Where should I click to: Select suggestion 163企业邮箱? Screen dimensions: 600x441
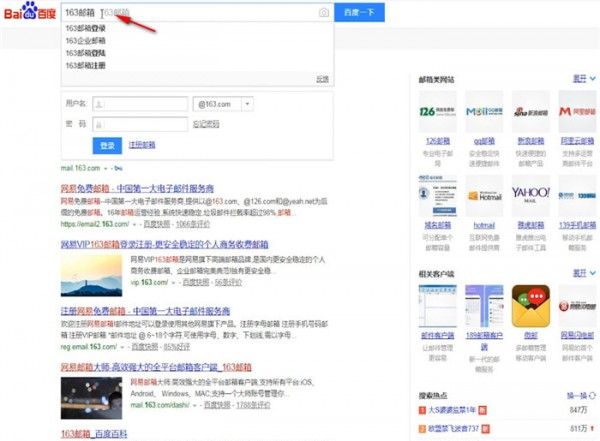tap(86, 41)
